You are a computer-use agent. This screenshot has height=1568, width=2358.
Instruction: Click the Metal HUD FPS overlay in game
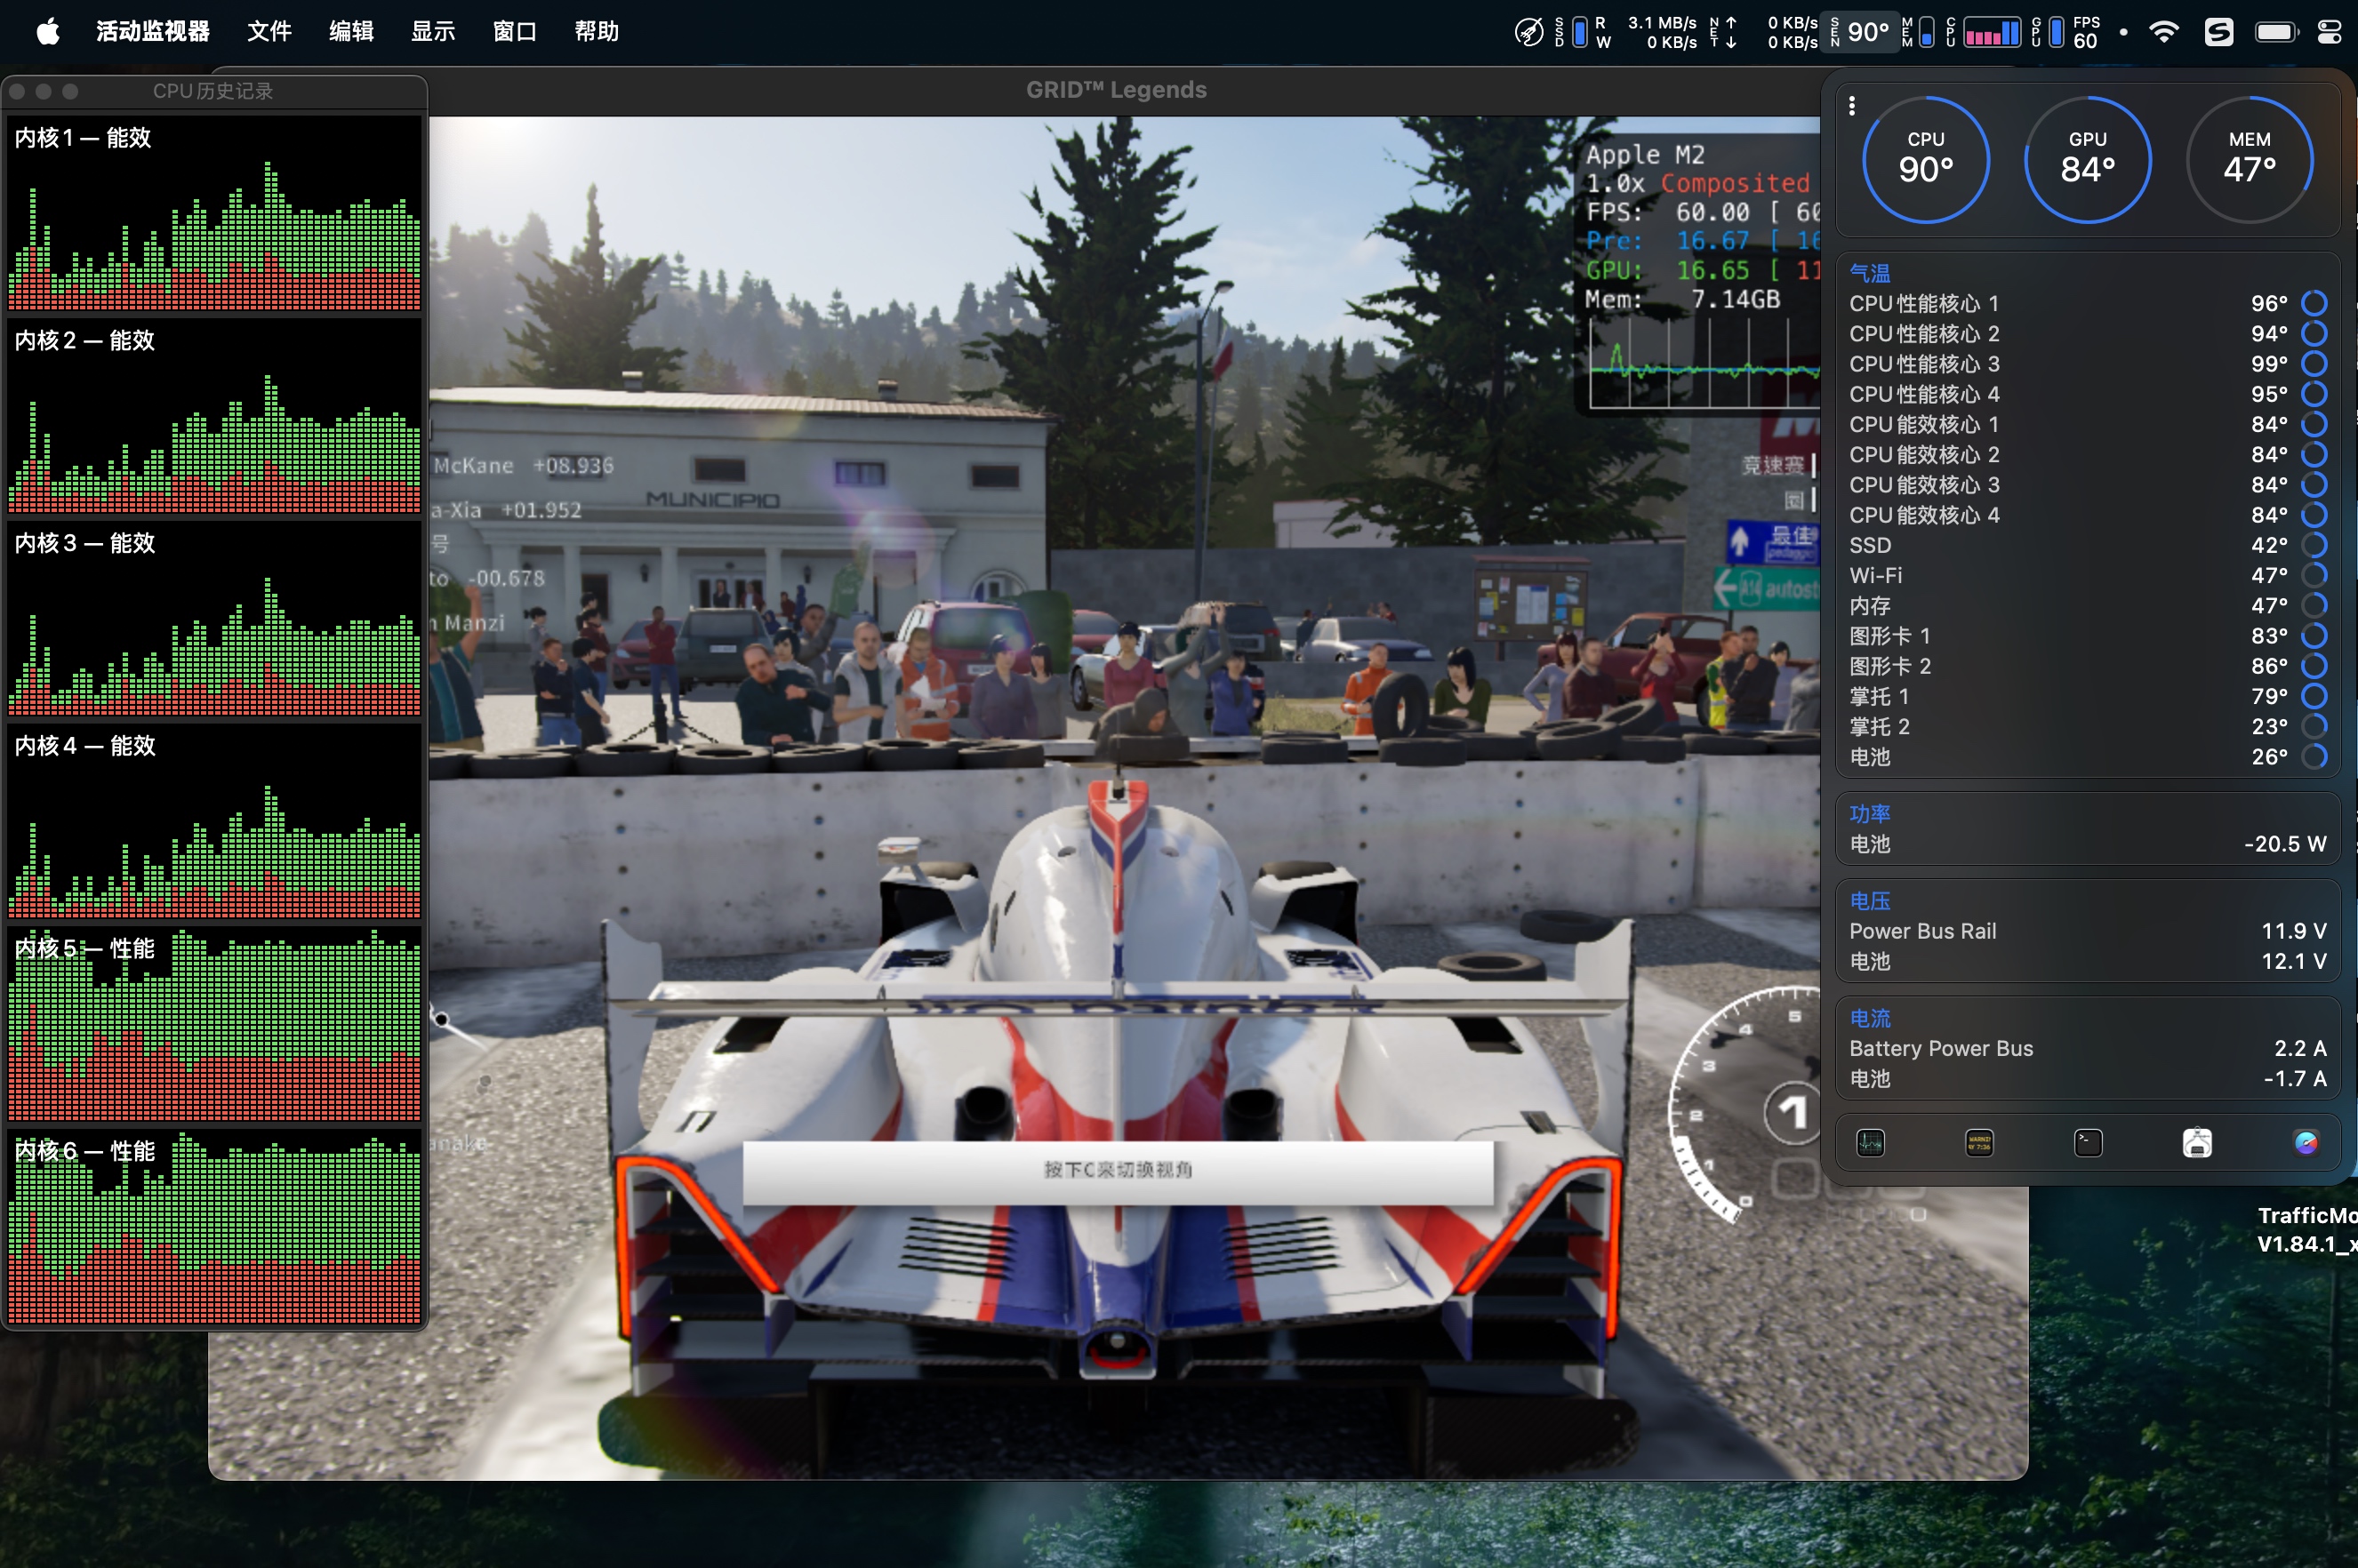tap(1700, 273)
